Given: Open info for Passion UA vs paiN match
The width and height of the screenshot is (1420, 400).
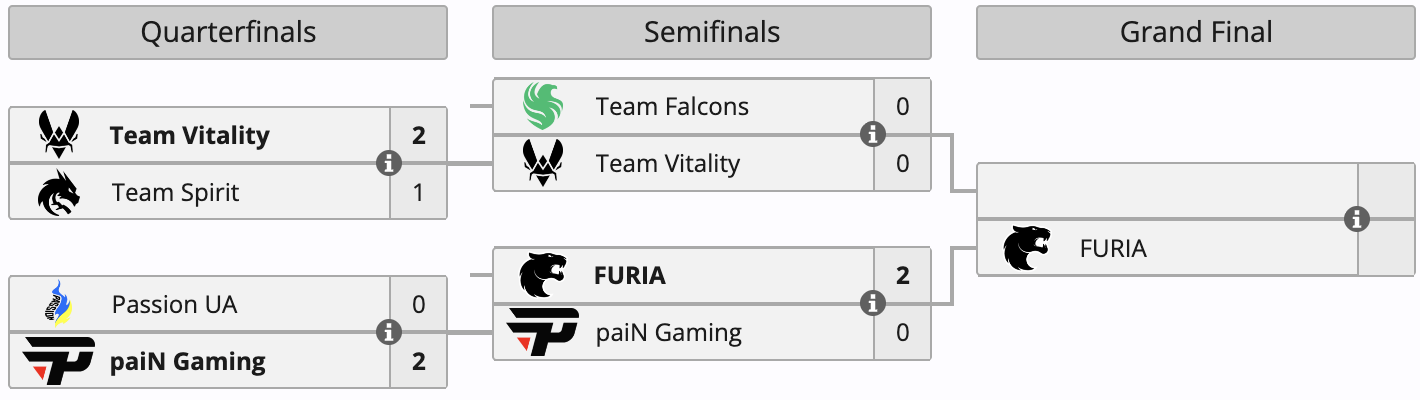Looking at the screenshot, I should click(x=389, y=332).
